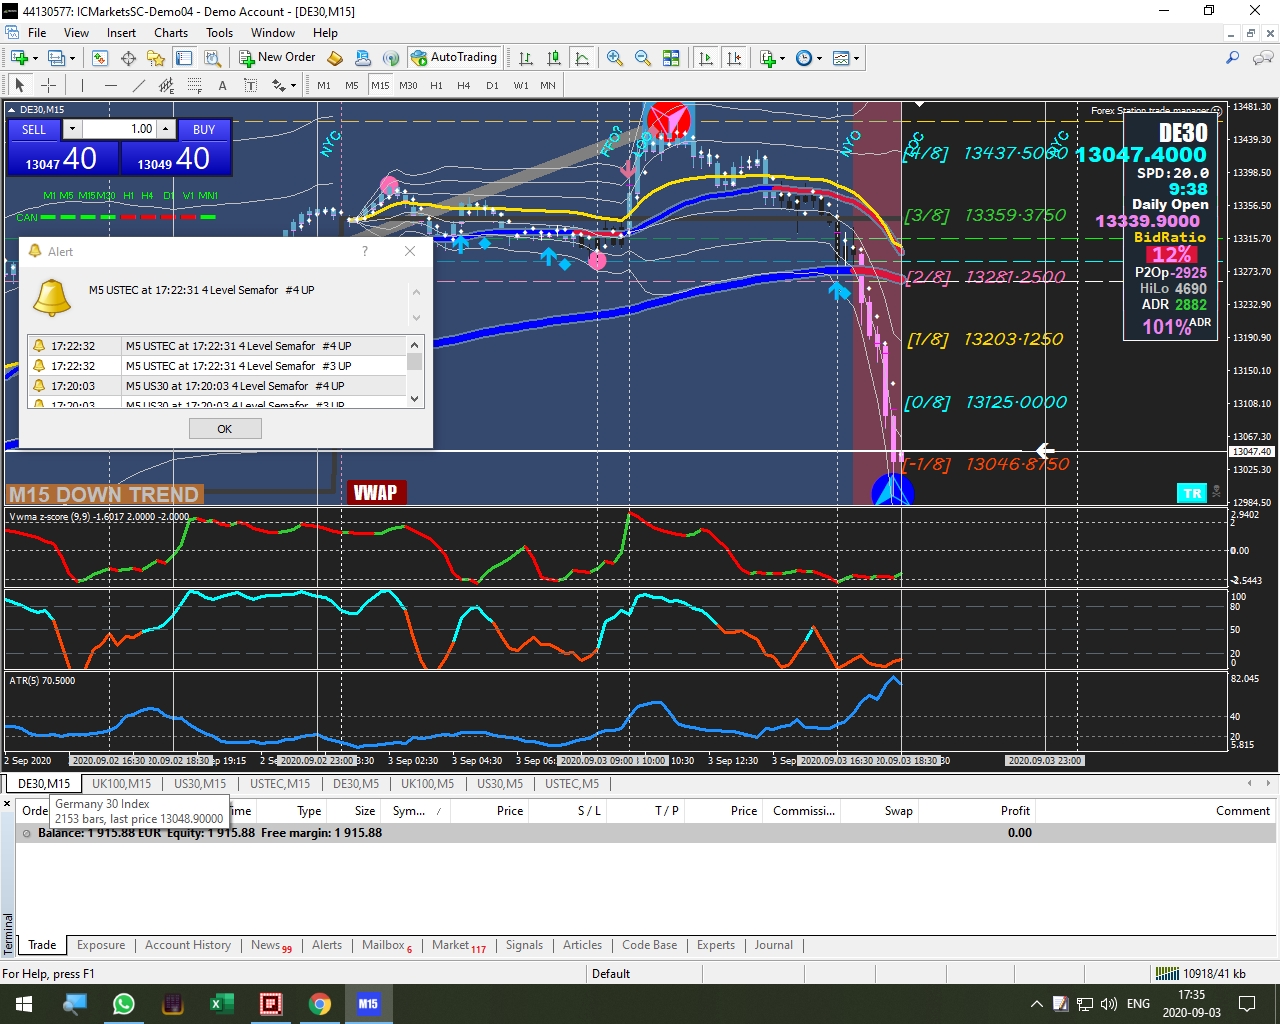Toggle the AutoTrading button

(x=455, y=58)
